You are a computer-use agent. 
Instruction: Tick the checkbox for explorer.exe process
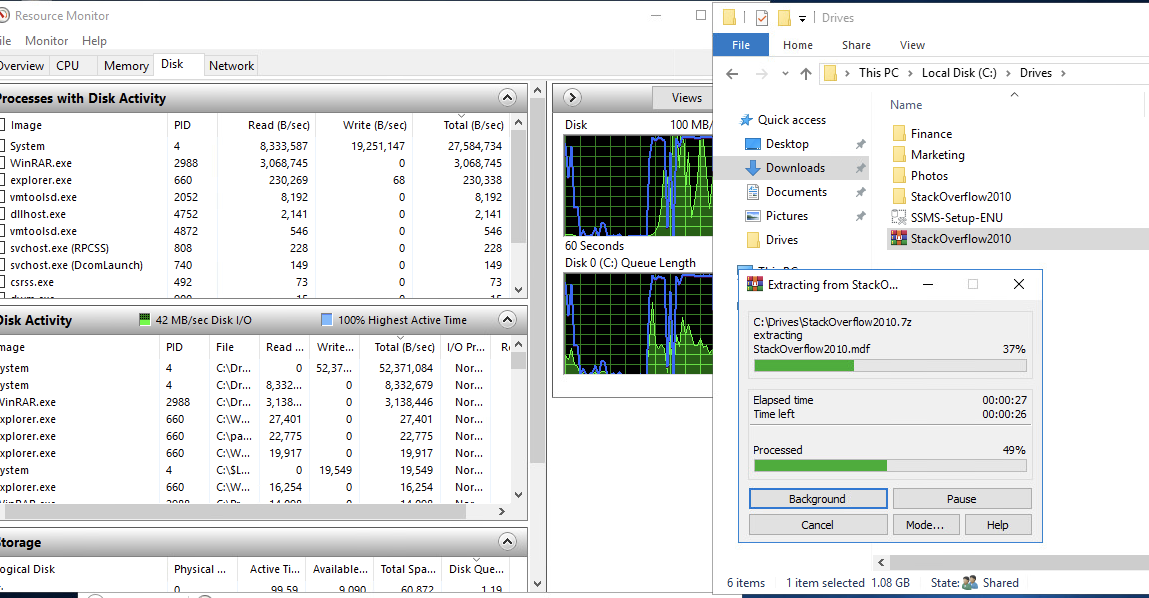(2, 180)
